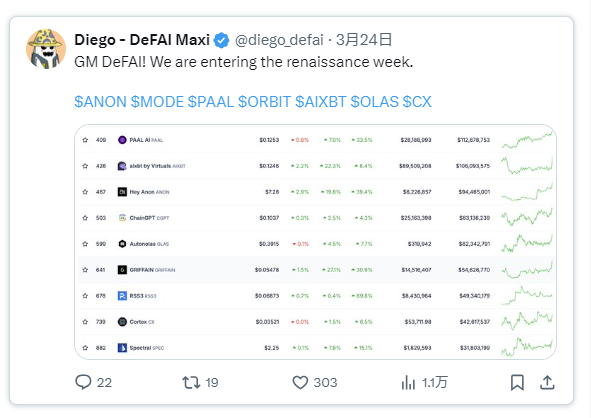
Task: Toggle the star beside GRIFFAIN row
Action: coord(85,270)
